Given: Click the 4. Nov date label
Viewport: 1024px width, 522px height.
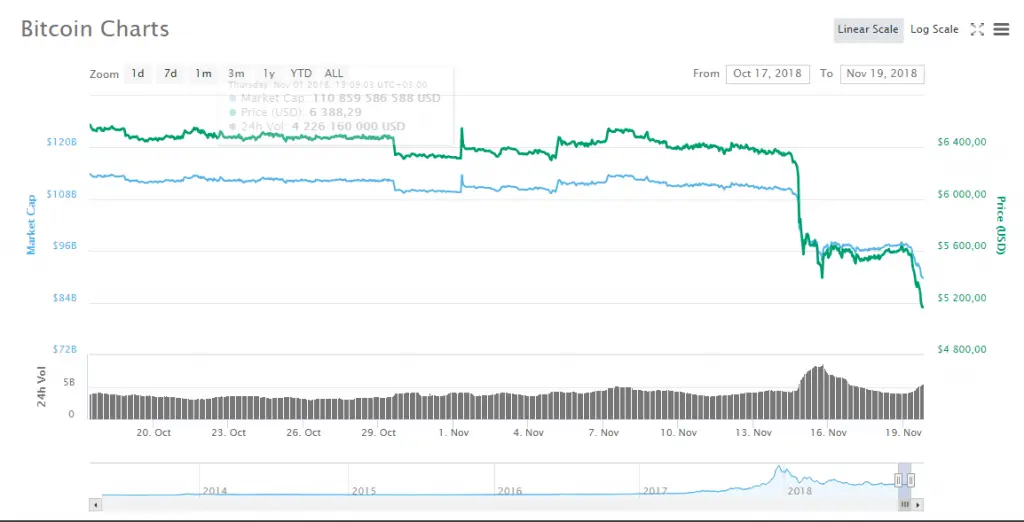Looking at the screenshot, I should 528,432.
